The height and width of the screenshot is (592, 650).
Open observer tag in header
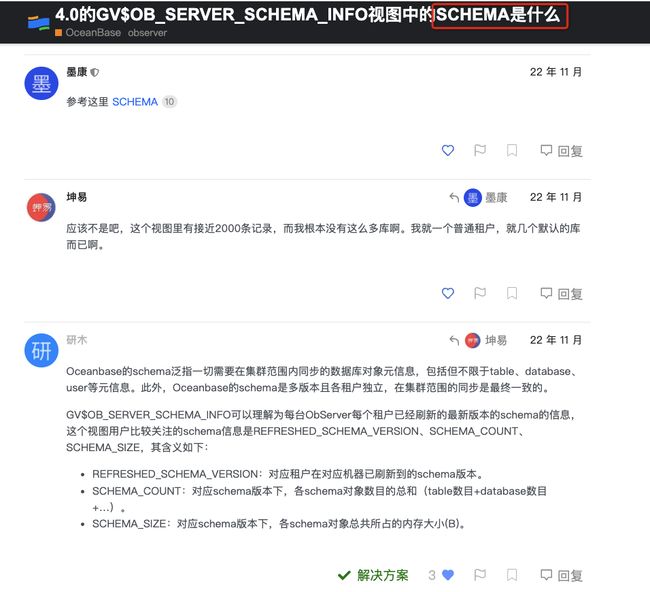pos(147,33)
